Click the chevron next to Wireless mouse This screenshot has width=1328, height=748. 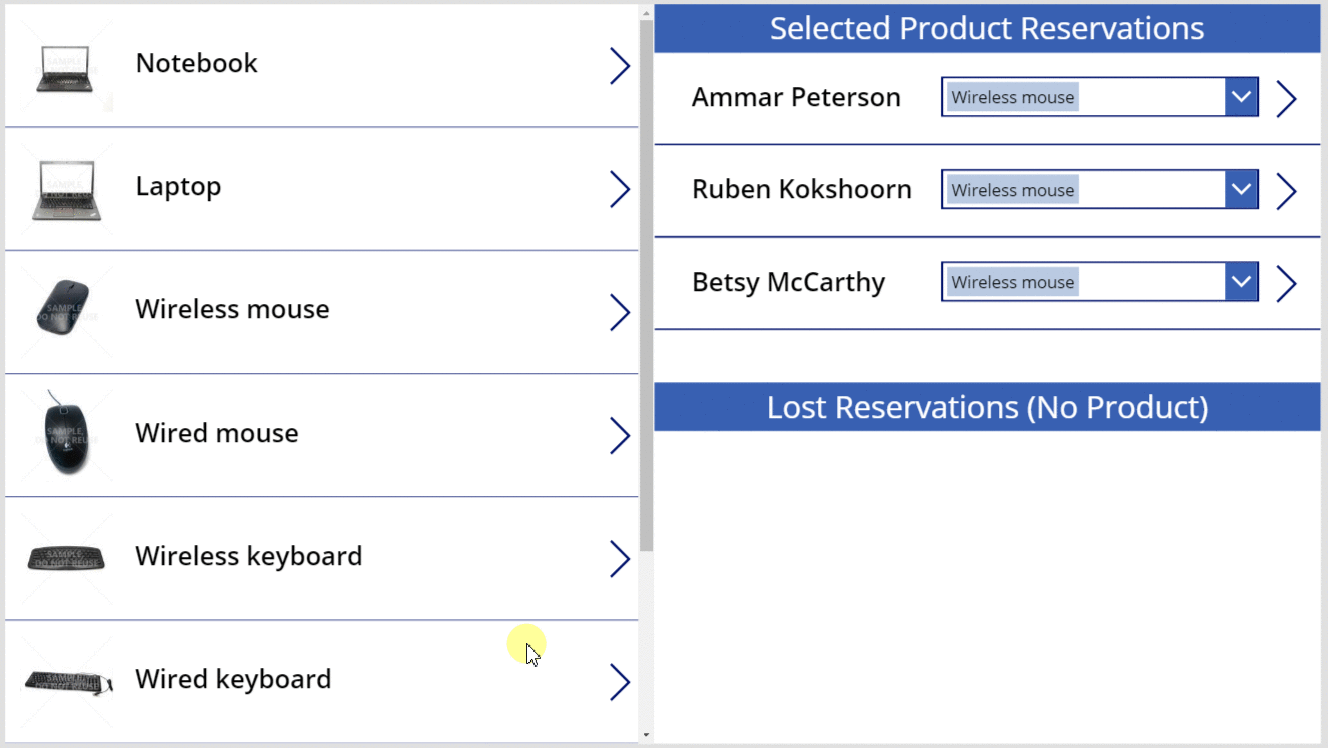tap(620, 312)
